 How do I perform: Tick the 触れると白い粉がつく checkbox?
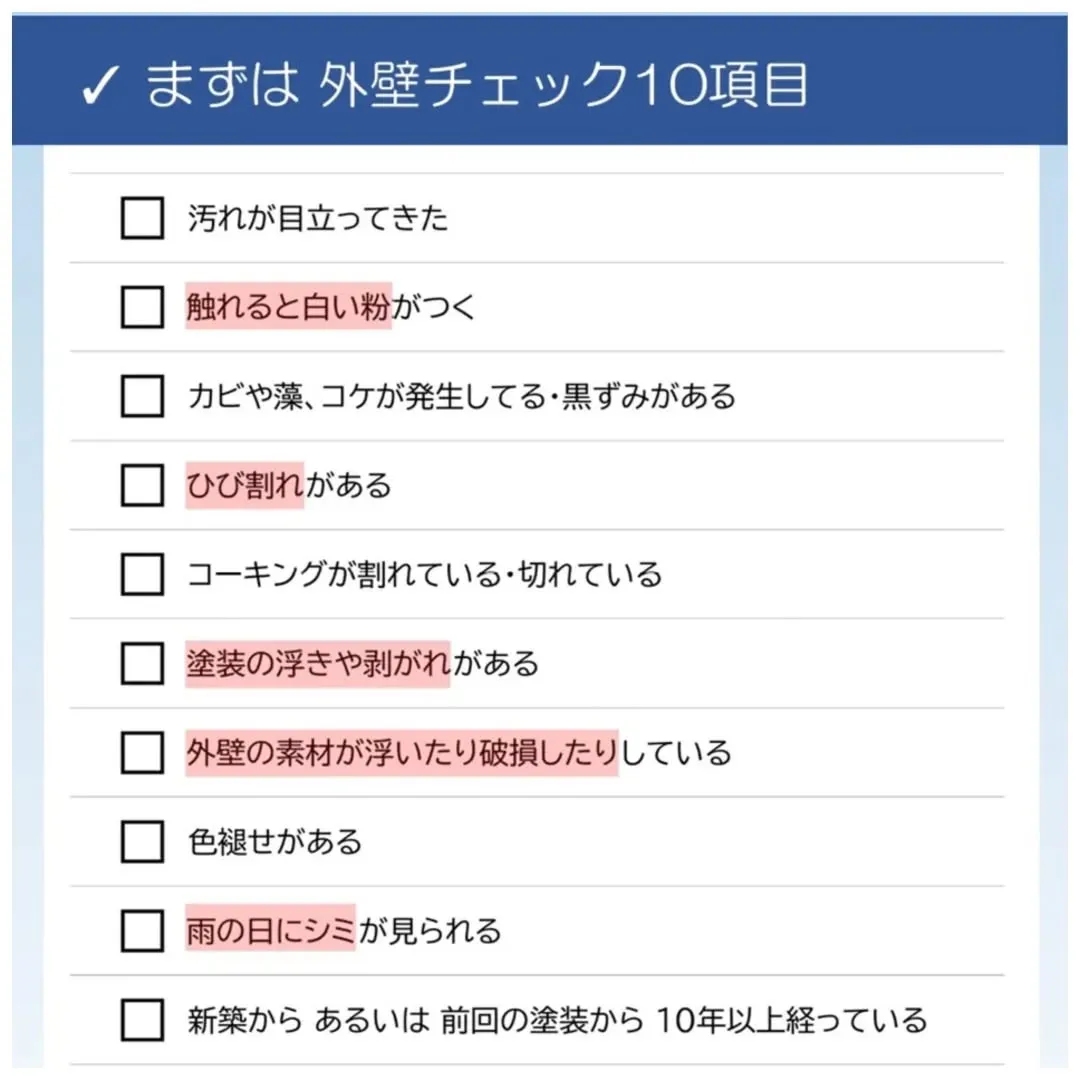(142, 307)
